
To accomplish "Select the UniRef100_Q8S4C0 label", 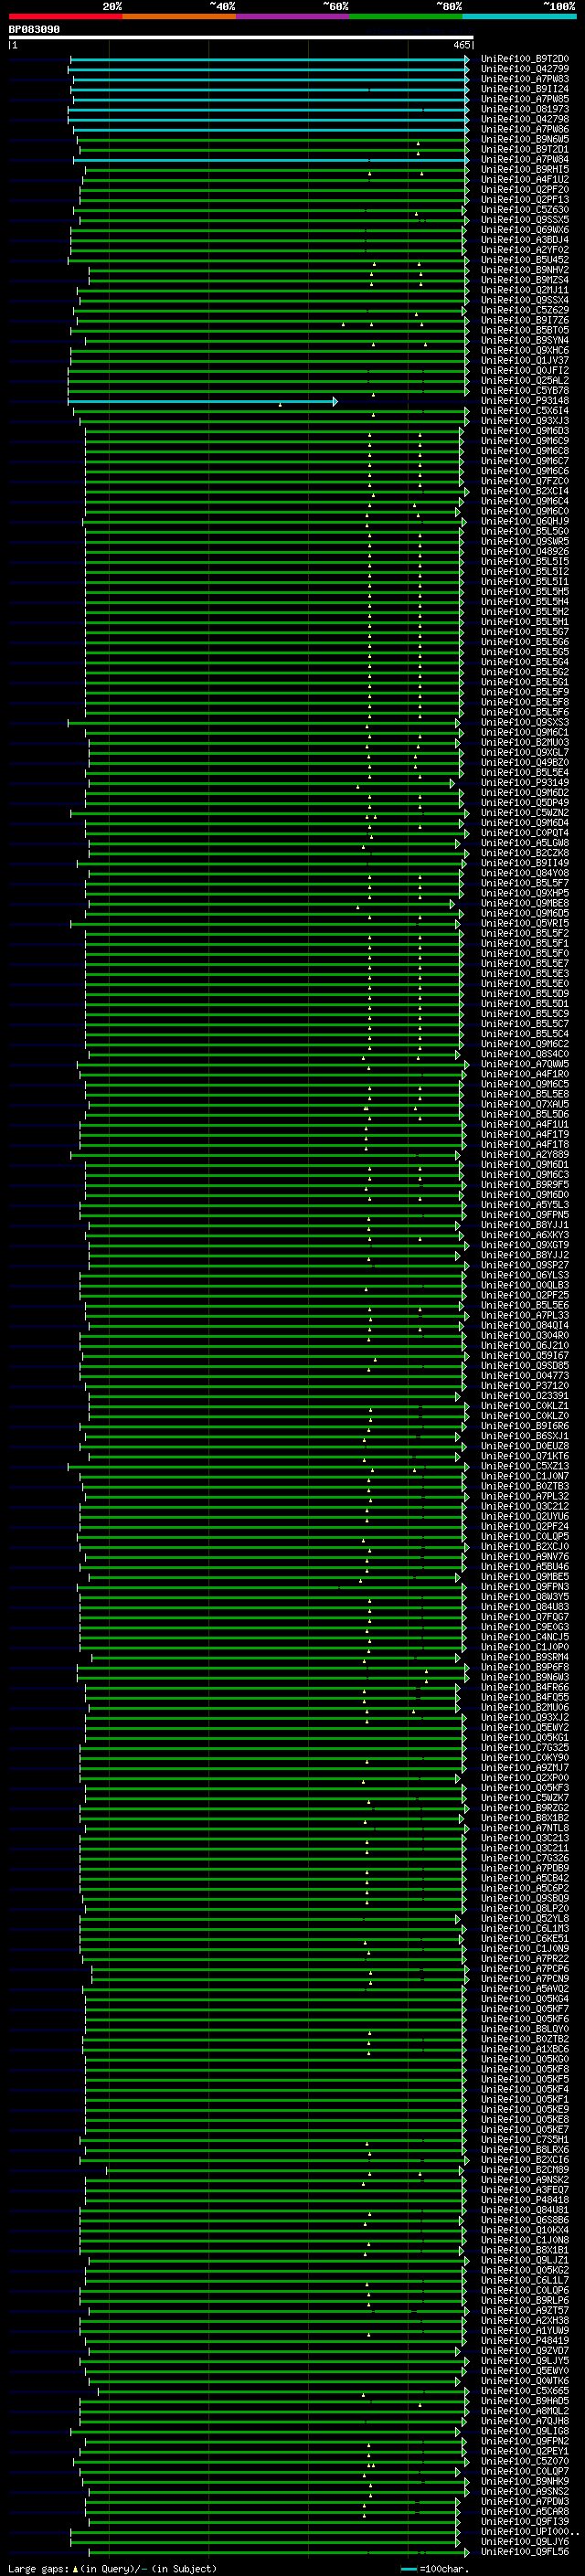I will [x=525, y=1054].
